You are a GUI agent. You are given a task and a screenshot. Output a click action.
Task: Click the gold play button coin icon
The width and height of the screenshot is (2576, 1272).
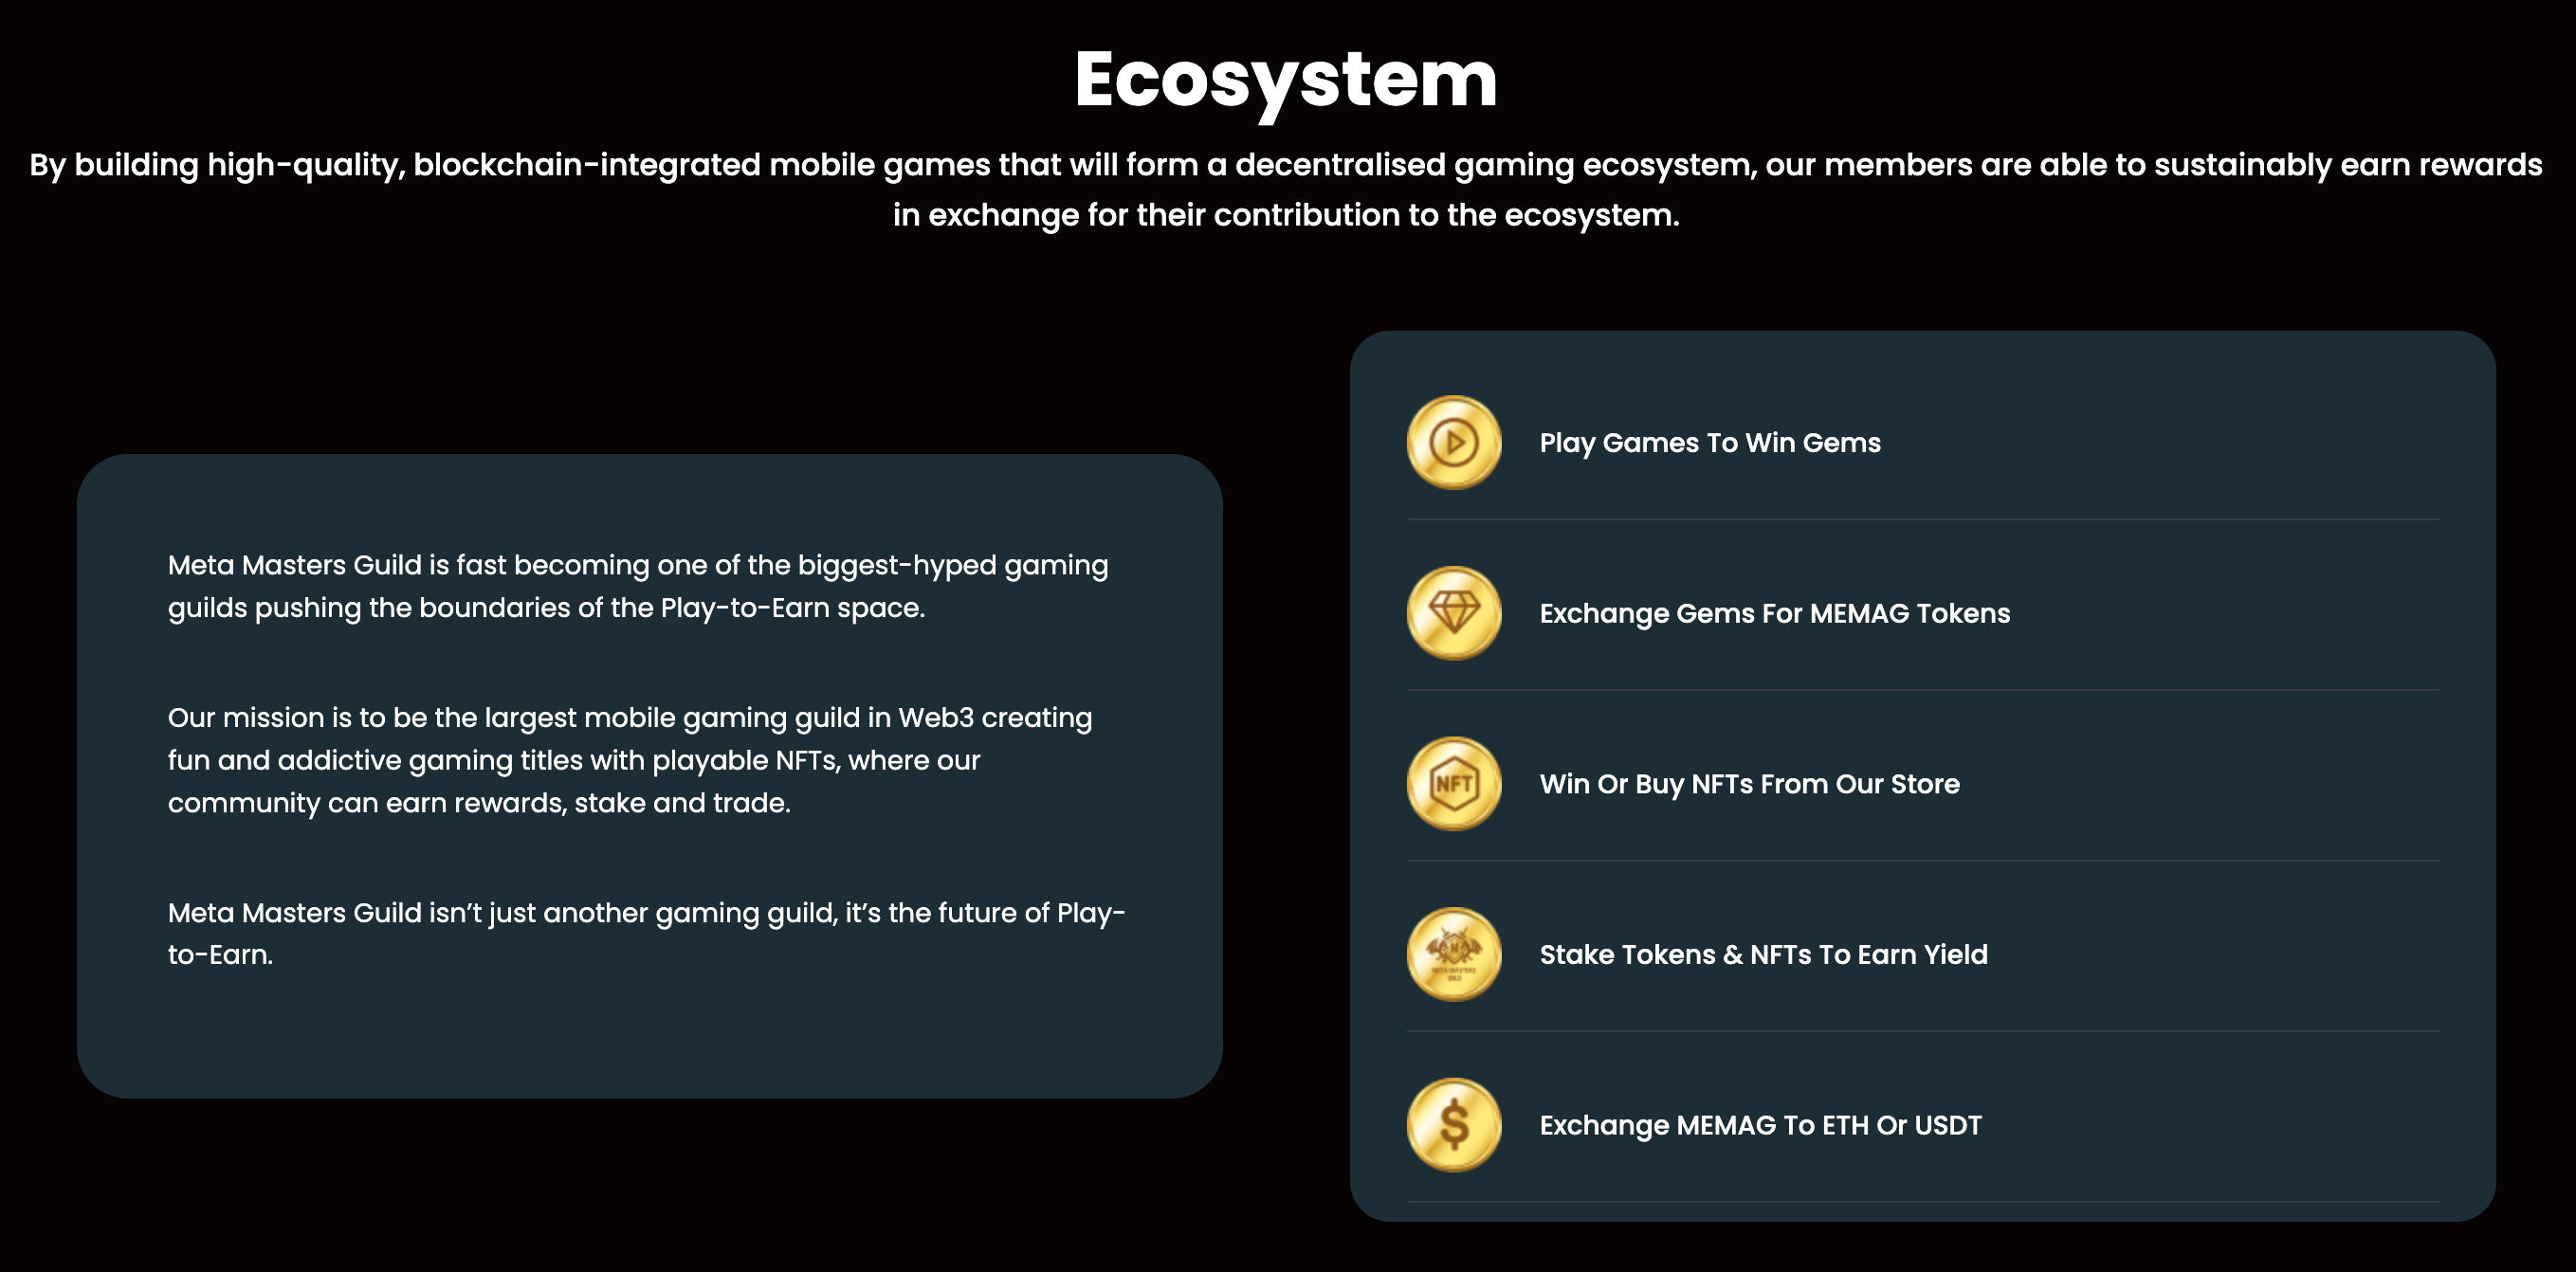click(1453, 442)
